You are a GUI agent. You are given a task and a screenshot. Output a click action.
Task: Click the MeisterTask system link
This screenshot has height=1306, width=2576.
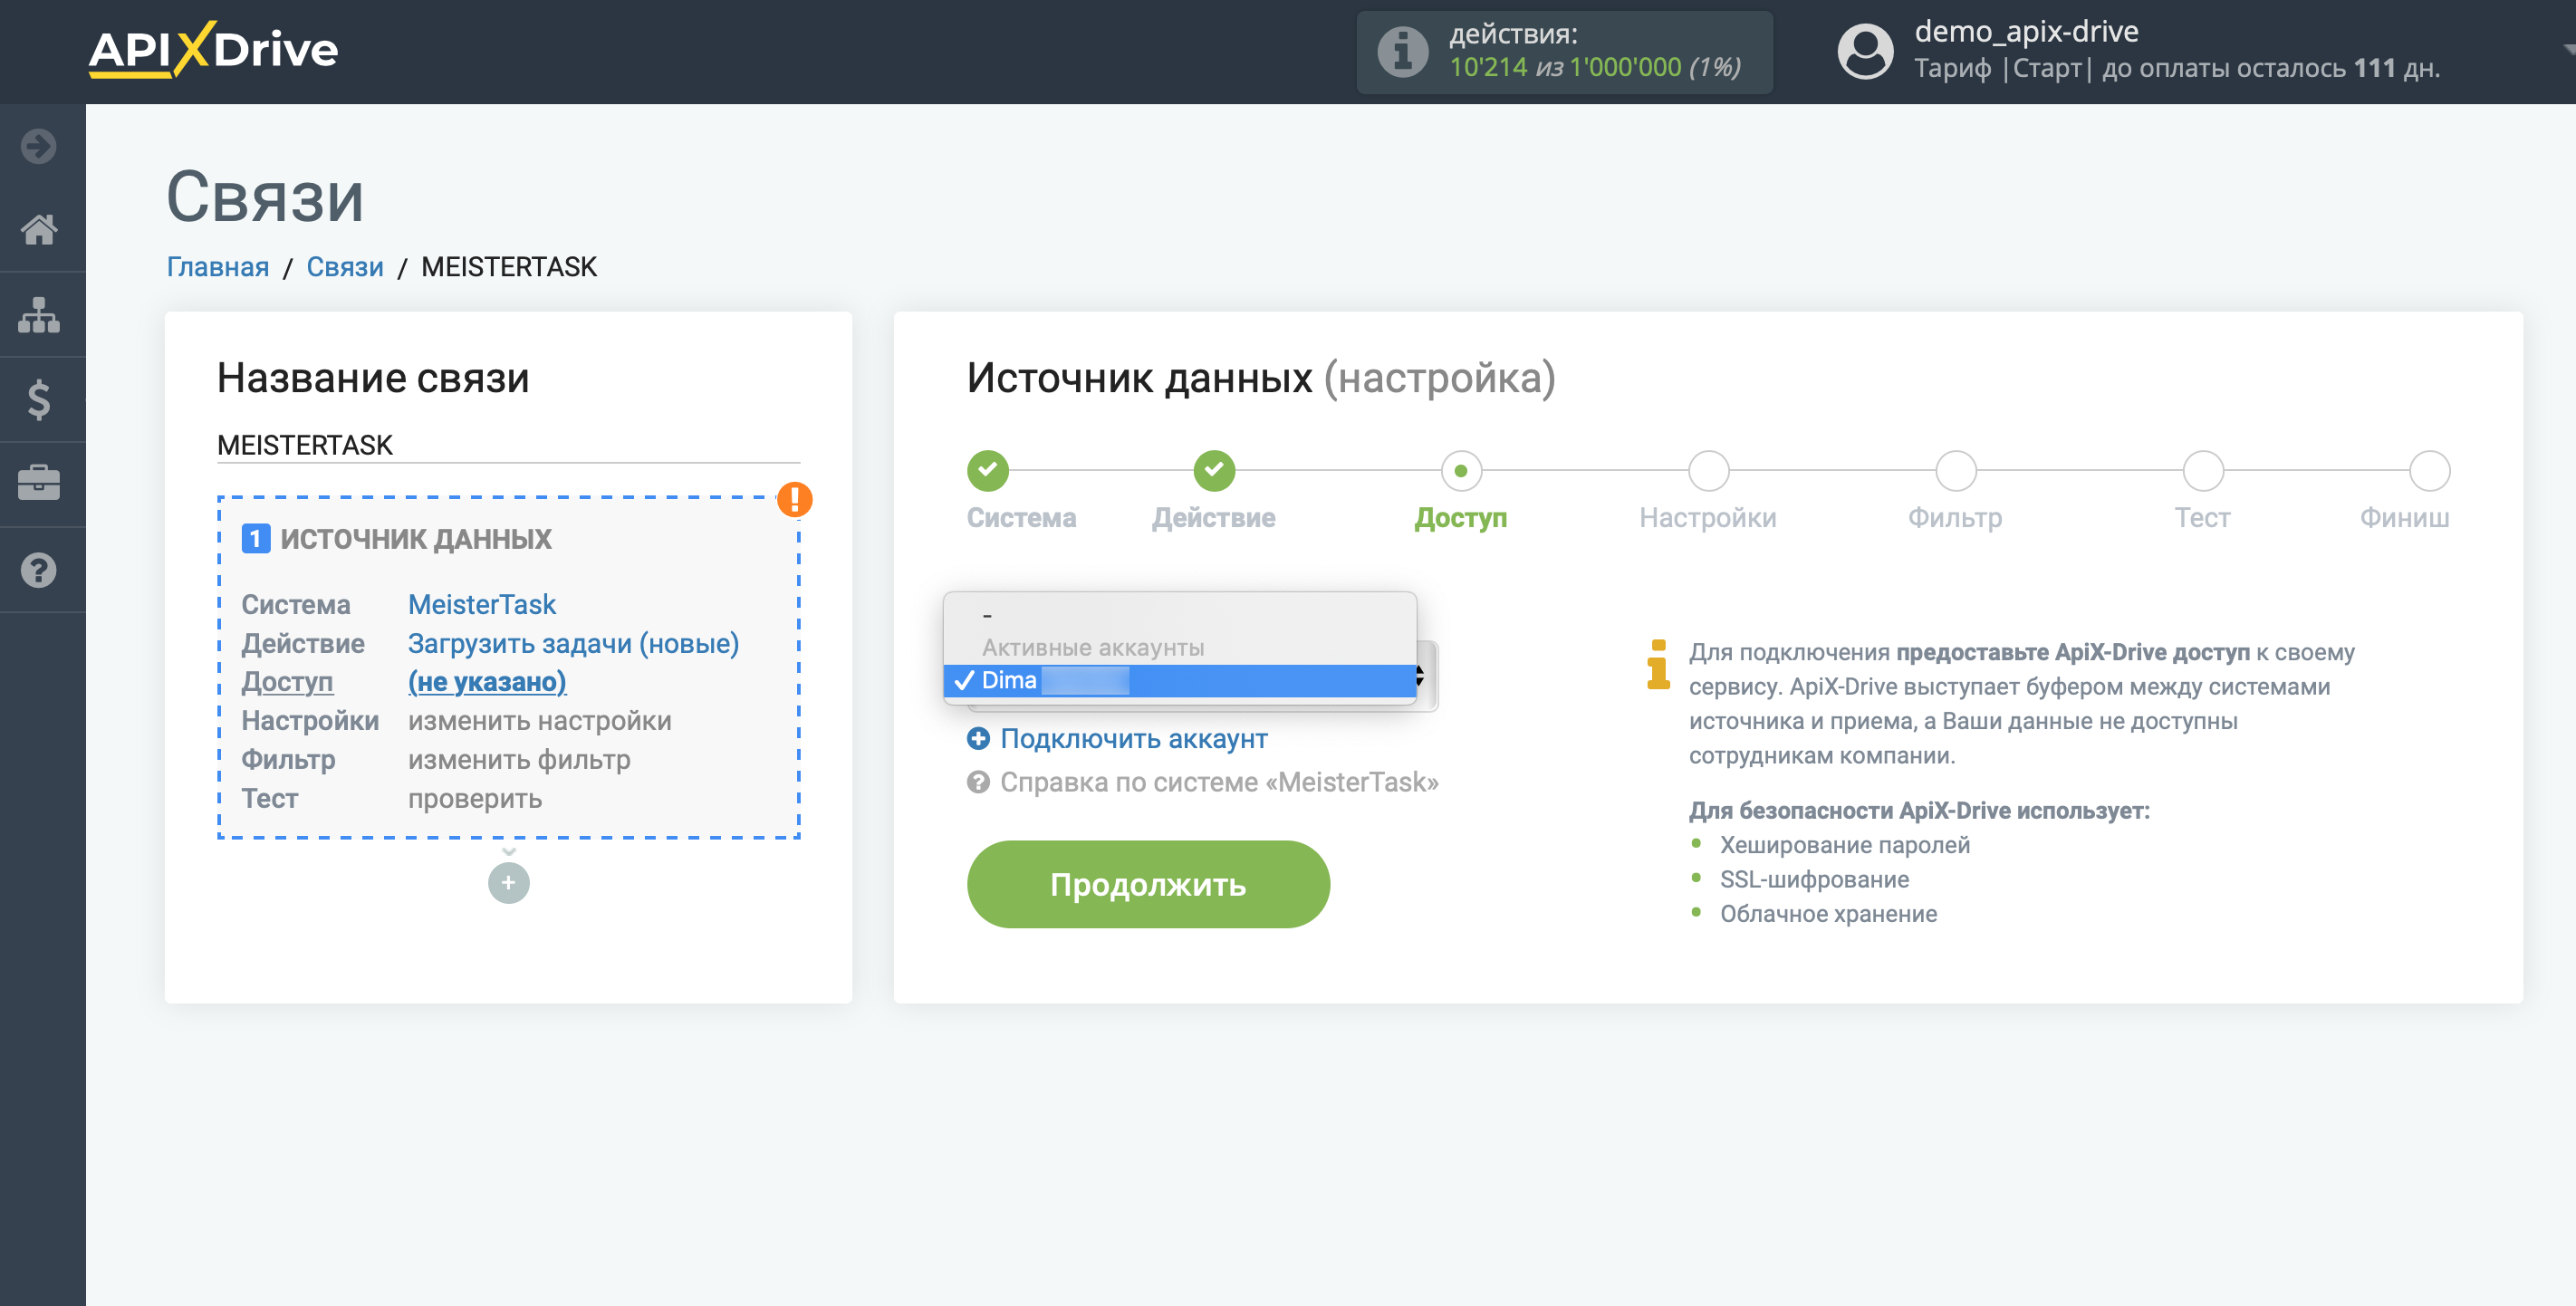pyautogui.click(x=481, y=604)
